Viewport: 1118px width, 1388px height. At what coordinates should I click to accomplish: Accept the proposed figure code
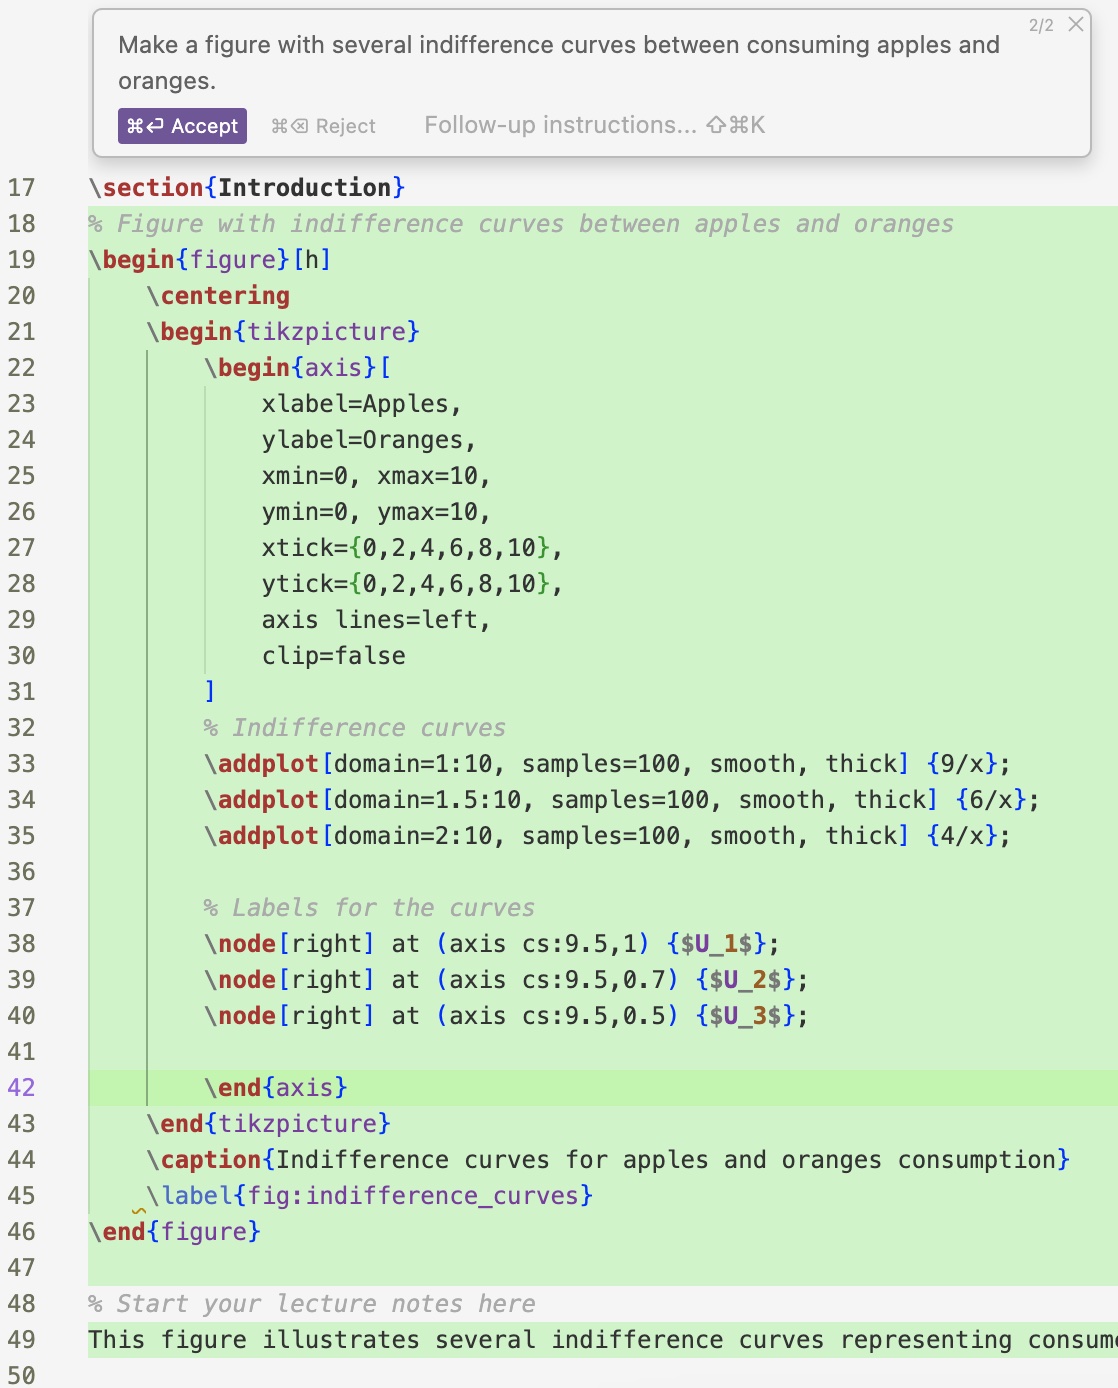(x=182, y=126)
